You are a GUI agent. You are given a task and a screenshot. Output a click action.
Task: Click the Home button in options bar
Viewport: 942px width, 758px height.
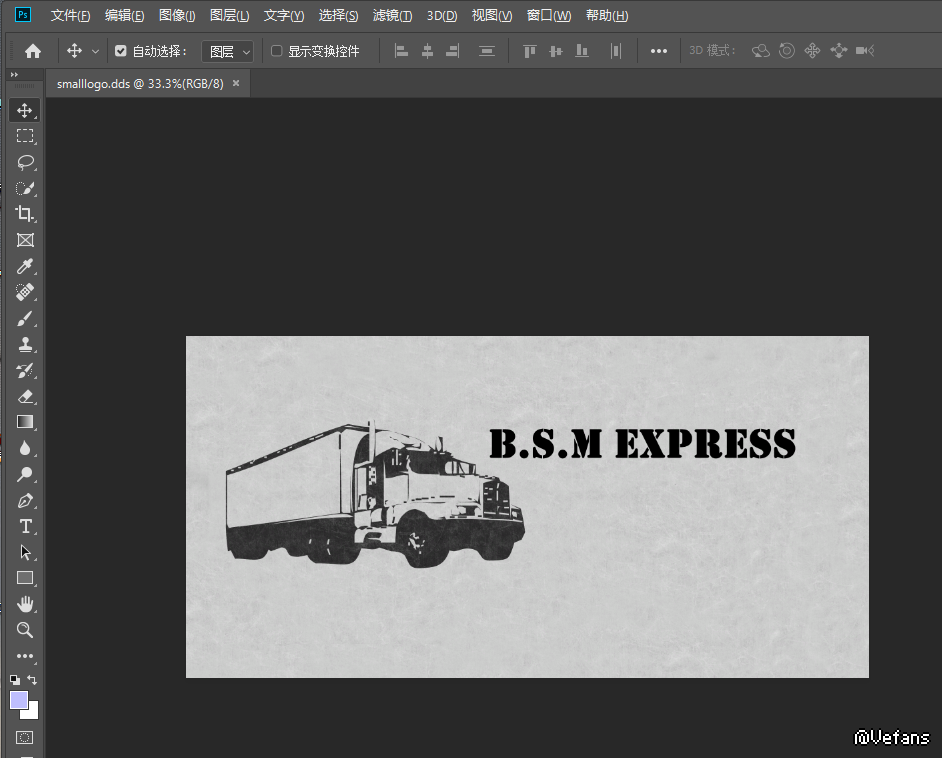coord(33,51)
